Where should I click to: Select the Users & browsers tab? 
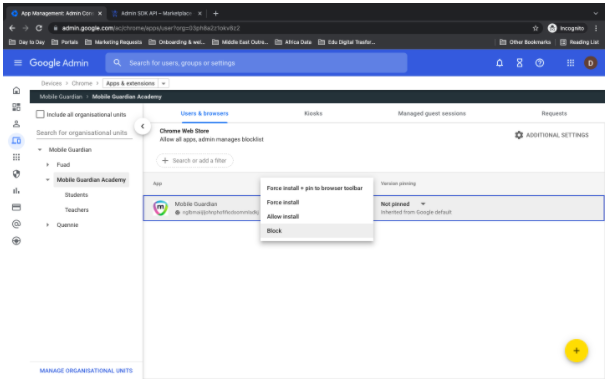pos(204,114)
